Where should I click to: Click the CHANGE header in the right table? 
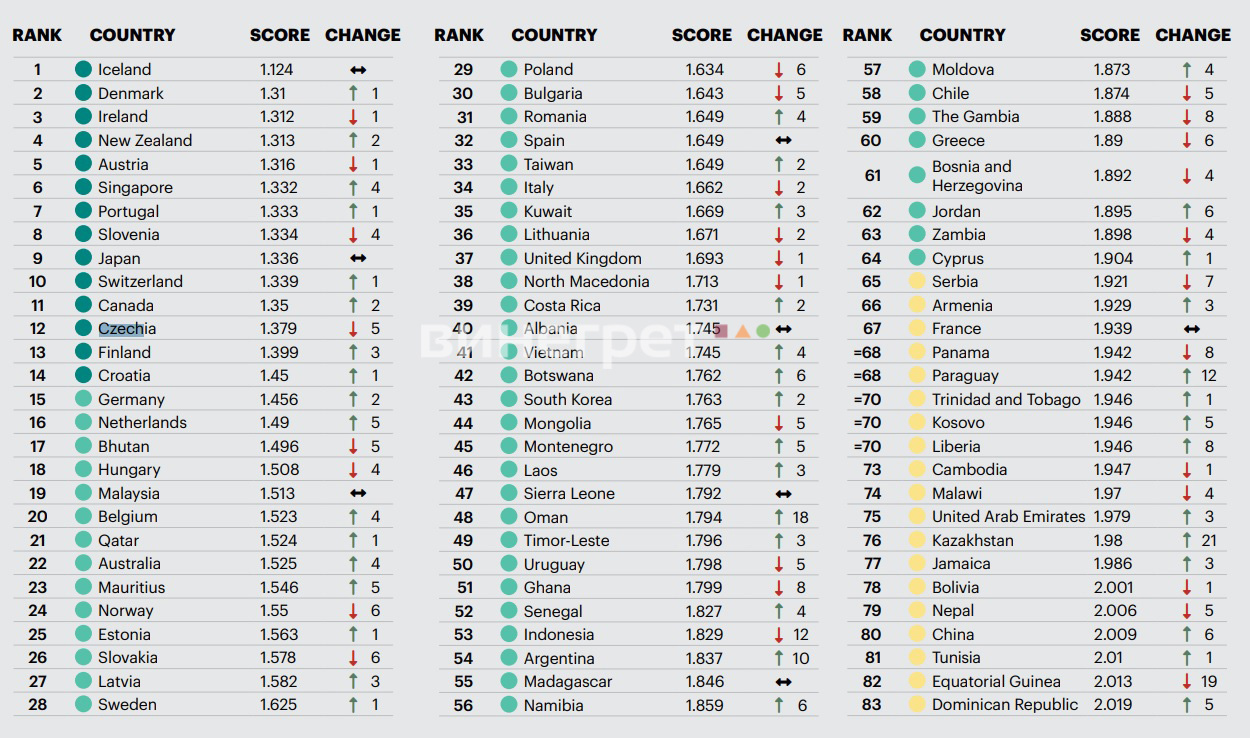tap(1193, 35)
